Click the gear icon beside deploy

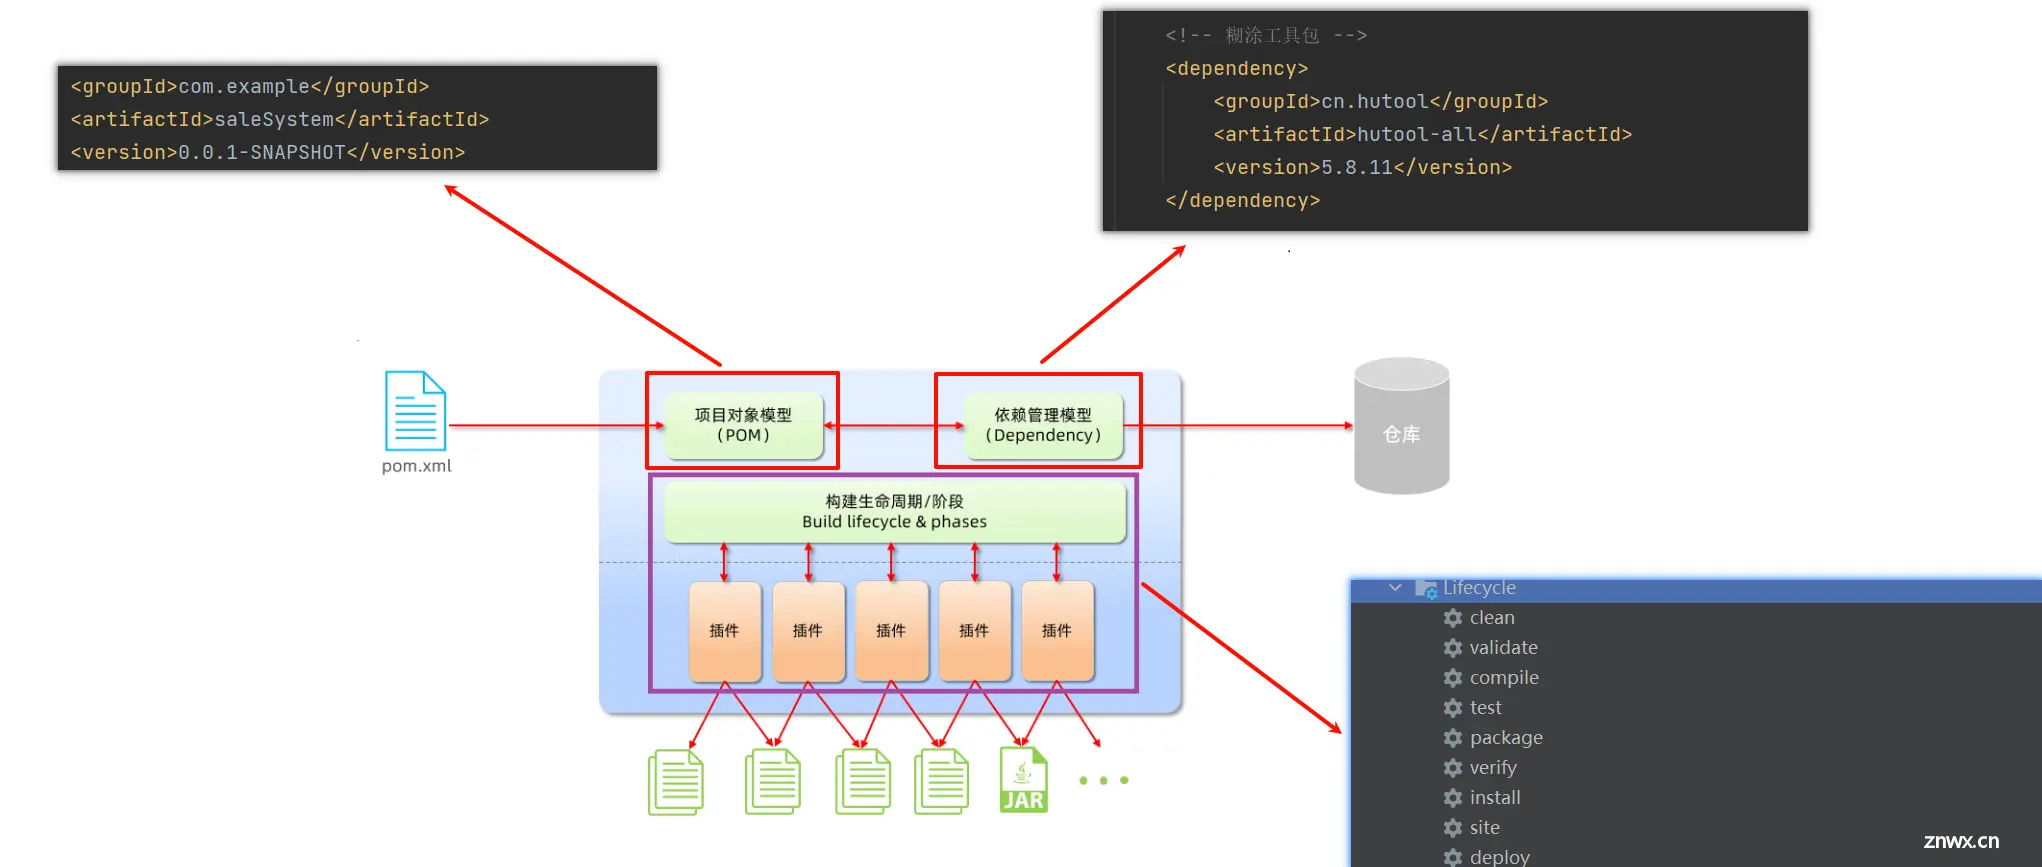click(x=1453, y=857)
